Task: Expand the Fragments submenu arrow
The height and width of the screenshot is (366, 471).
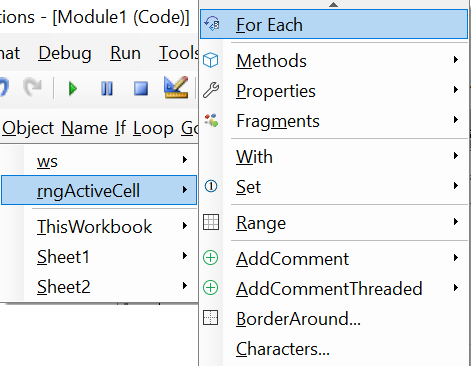Action: 456,120
